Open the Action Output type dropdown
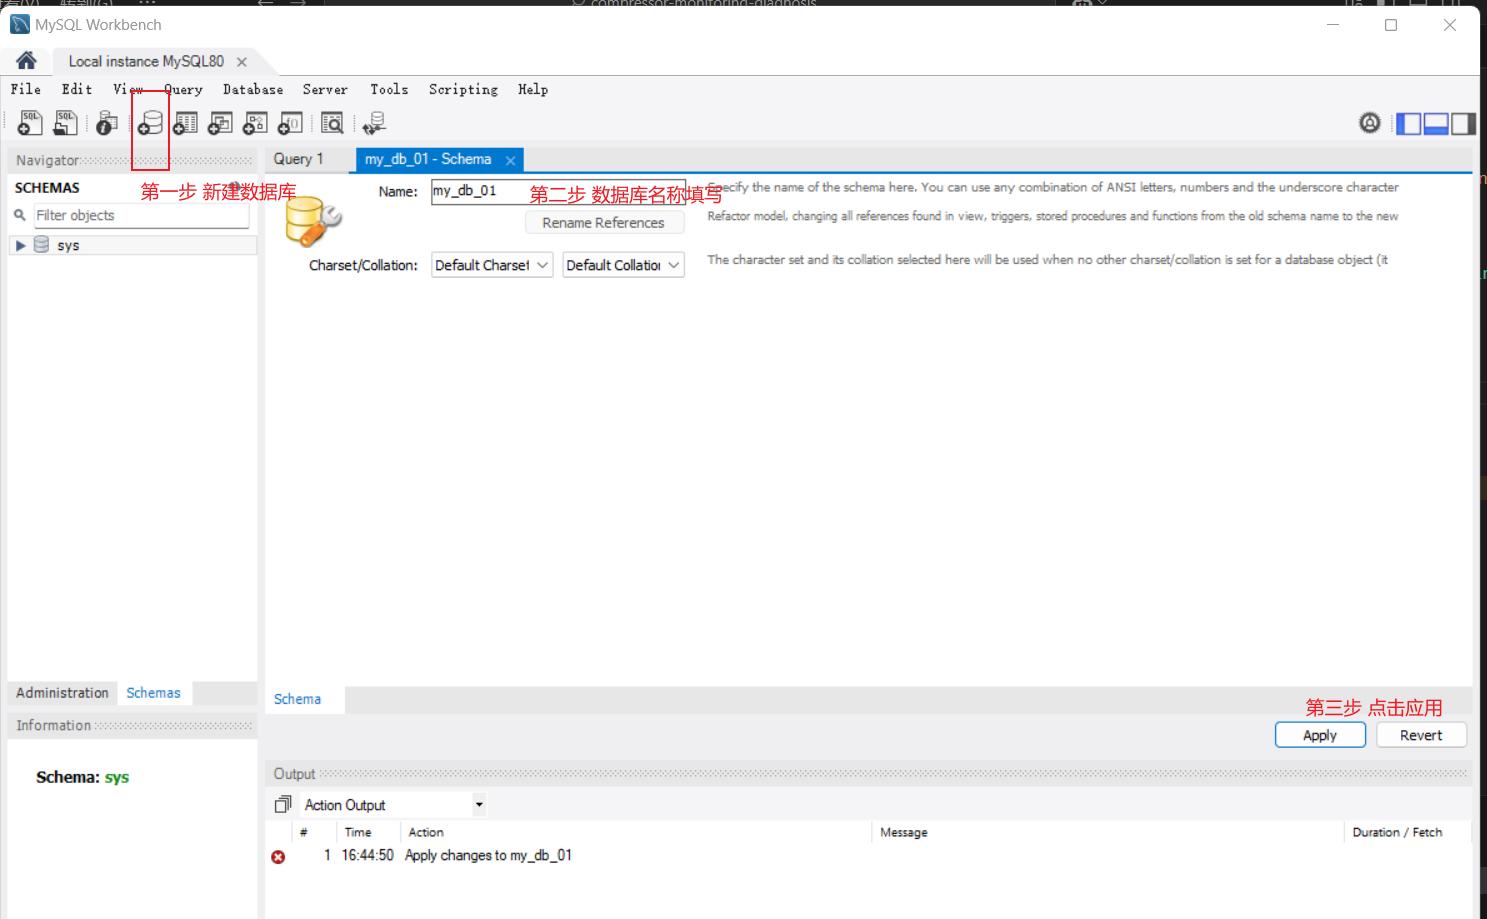Screen dimensions: 1487x919 393,805
